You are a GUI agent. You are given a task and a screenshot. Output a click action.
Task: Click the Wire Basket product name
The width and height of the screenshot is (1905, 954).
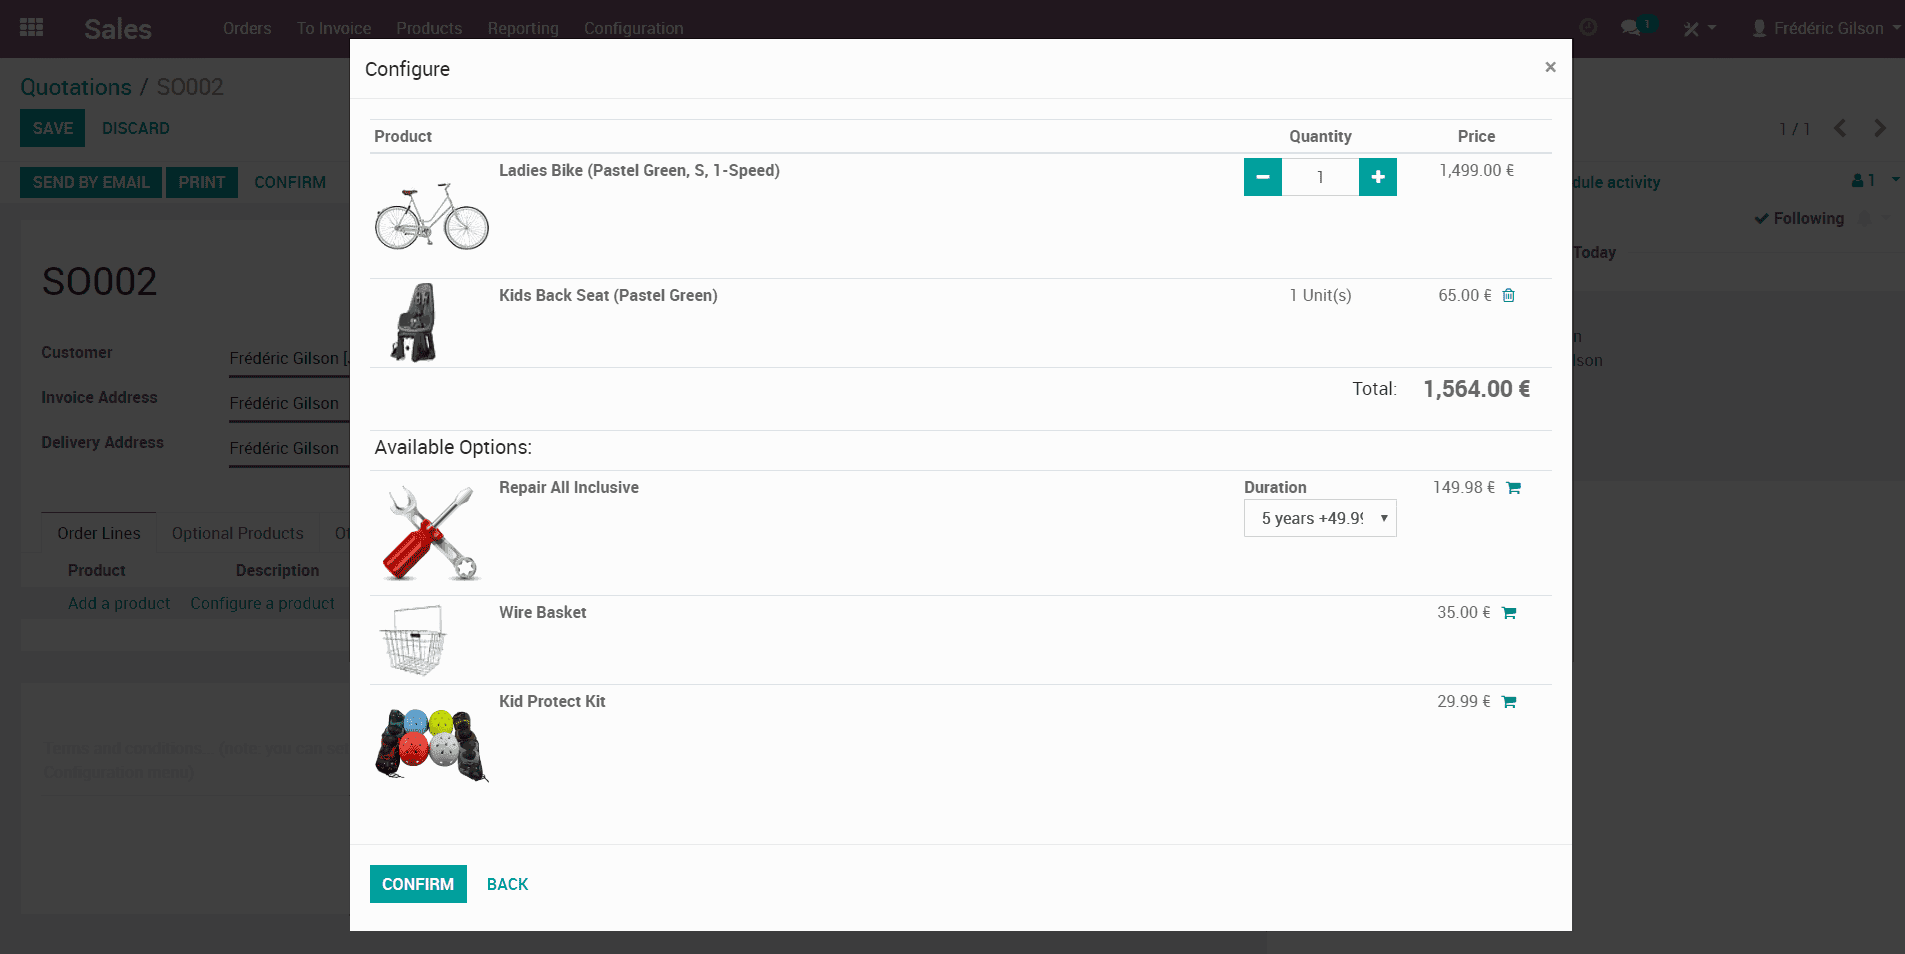click(x=543, y=613)
